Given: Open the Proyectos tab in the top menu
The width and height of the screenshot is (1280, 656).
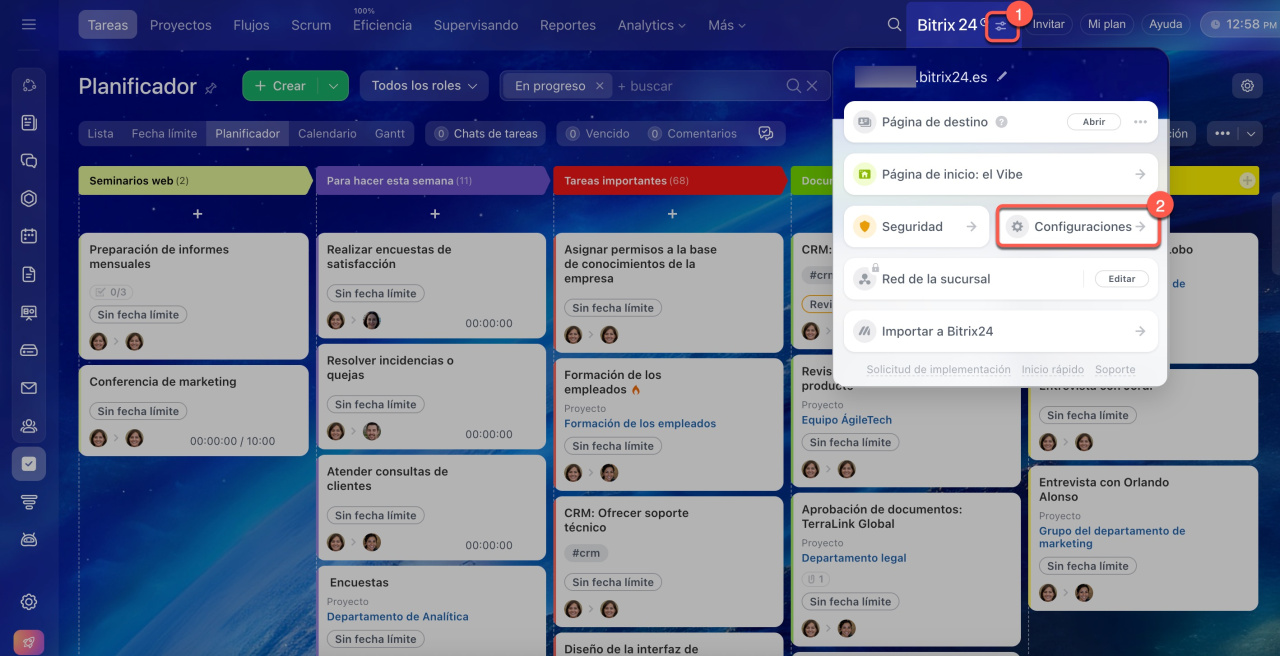Looking at the screenshot, I should (x=180, y=25).
